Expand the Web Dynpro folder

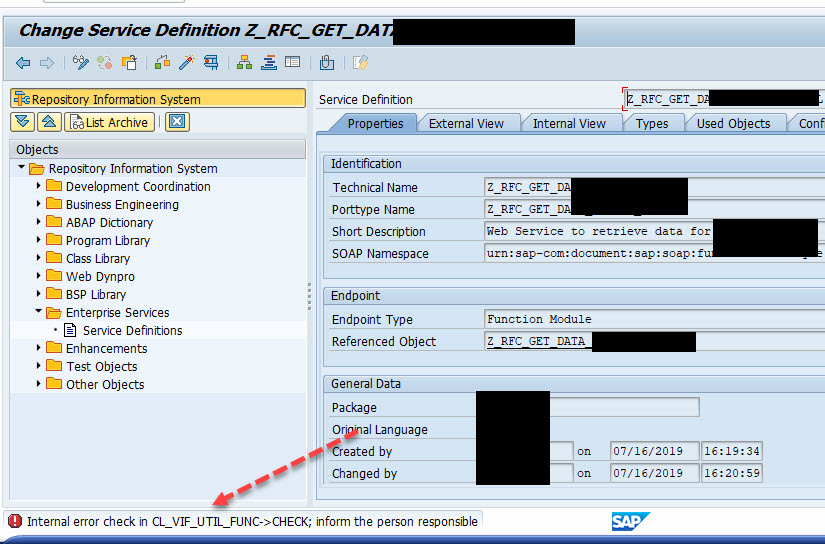[38, 276]
